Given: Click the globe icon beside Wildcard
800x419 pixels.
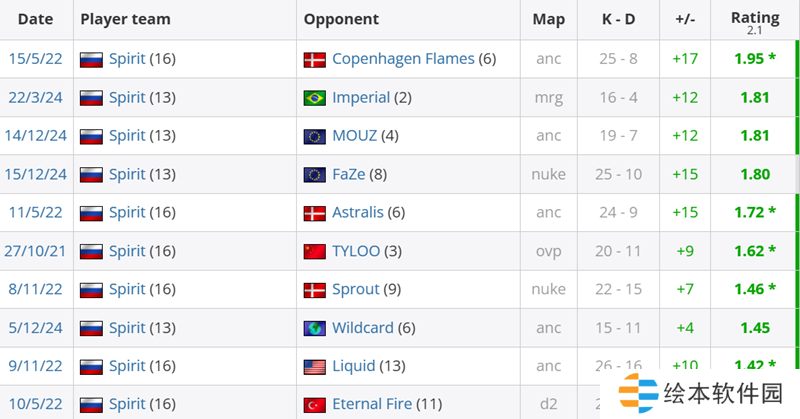Looking at the screenshot, I should point(315,328).
